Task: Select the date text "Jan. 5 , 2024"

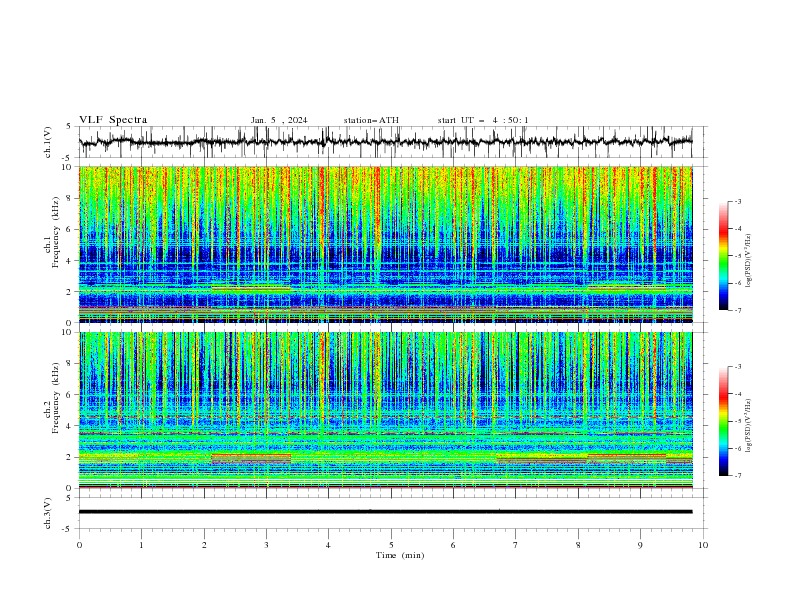Action: coord(279,120)
